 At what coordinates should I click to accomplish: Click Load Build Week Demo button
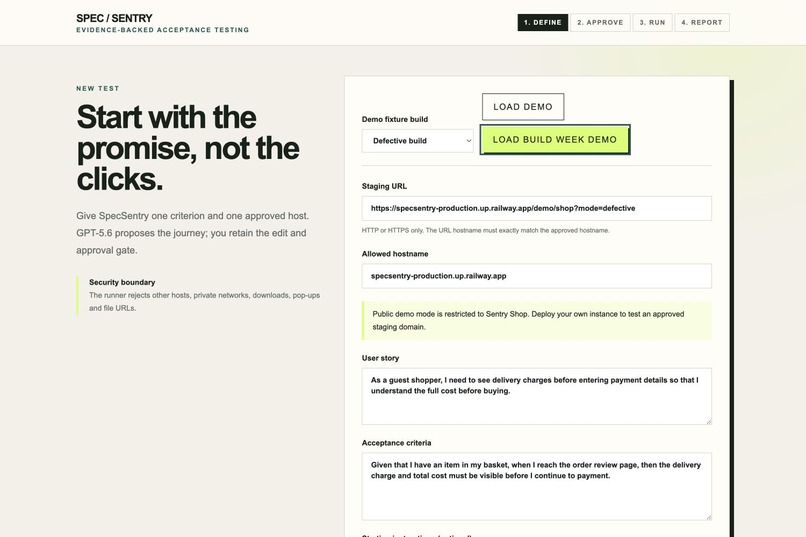point(555,139)
